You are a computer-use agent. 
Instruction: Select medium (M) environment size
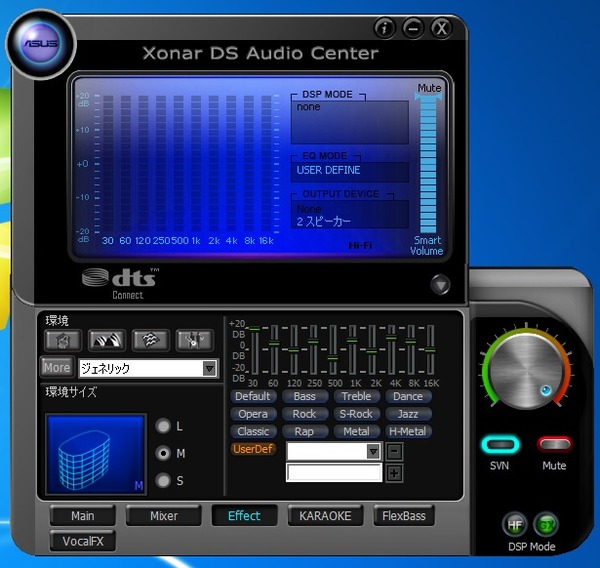[163, 453]
